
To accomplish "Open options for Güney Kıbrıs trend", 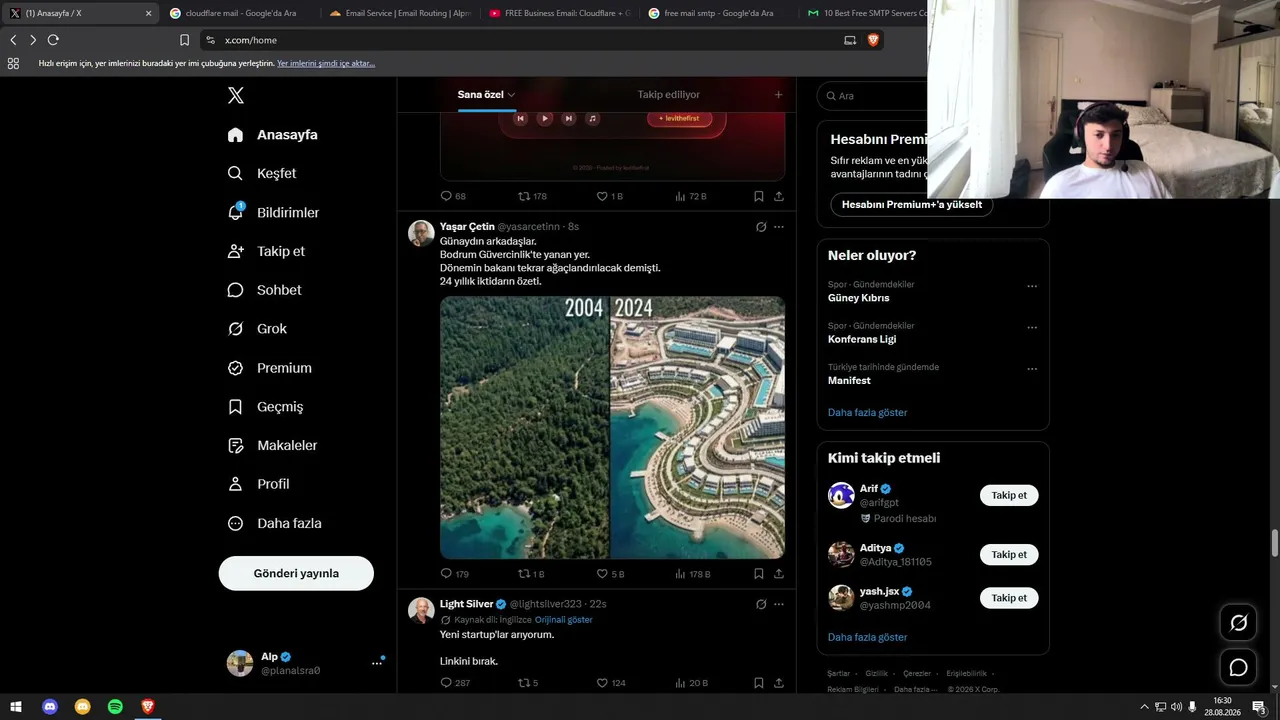I will (x=1032, y=286).
